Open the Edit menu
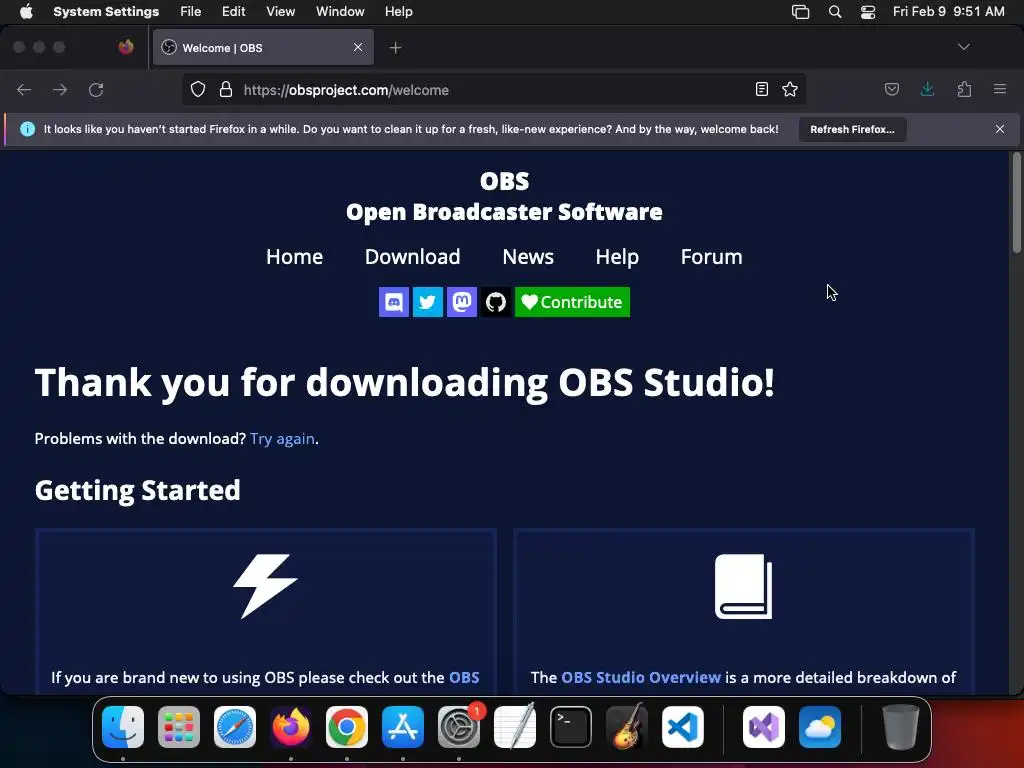1024x768 pixels. (233, 12)
